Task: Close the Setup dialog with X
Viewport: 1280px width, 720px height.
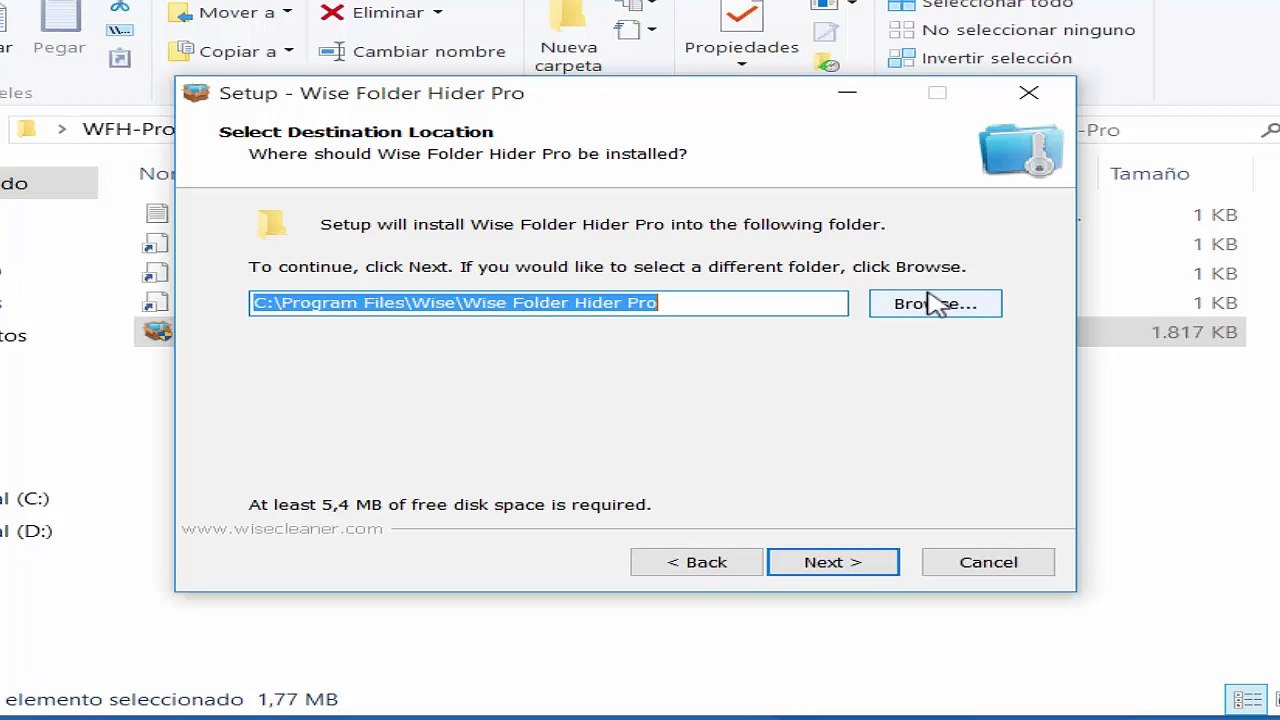Action: tap(1028, 93)
